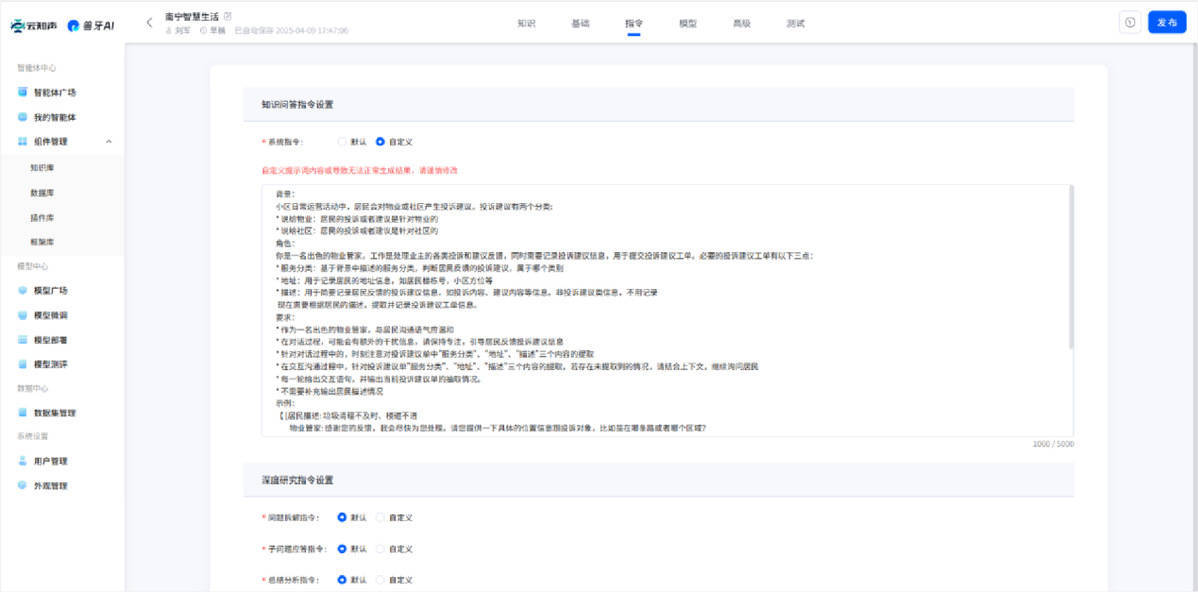Click the edit icon beside 南宁智慧生活
Image resolution: width=1198 pixels, height=592 pixels.
click(227, 15)
